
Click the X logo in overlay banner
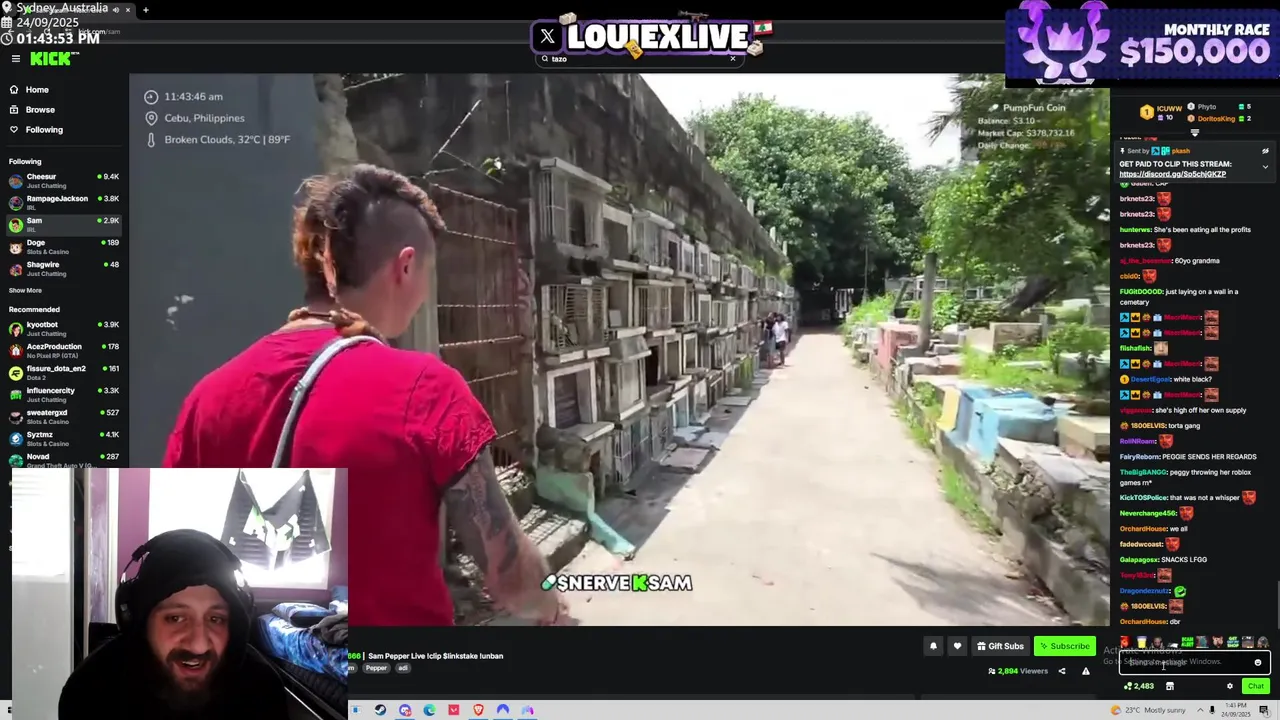point(547,37)
